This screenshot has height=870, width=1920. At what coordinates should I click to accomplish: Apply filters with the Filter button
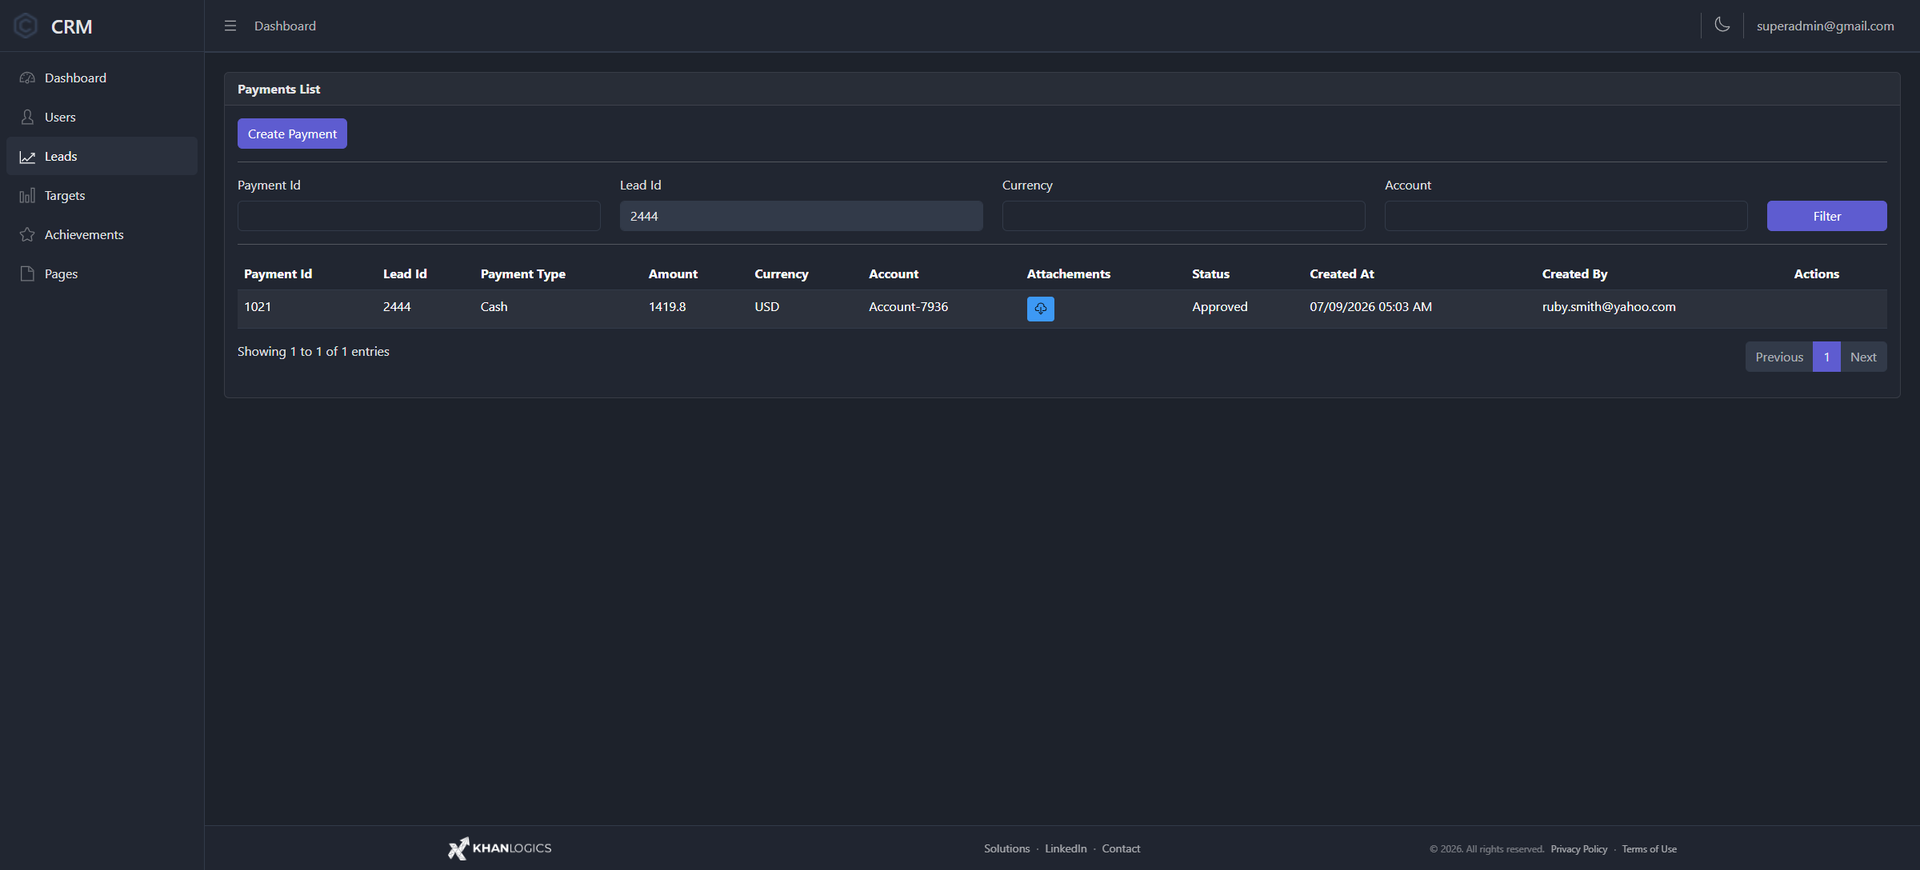pyautogui.click(x=1827, y=216)
